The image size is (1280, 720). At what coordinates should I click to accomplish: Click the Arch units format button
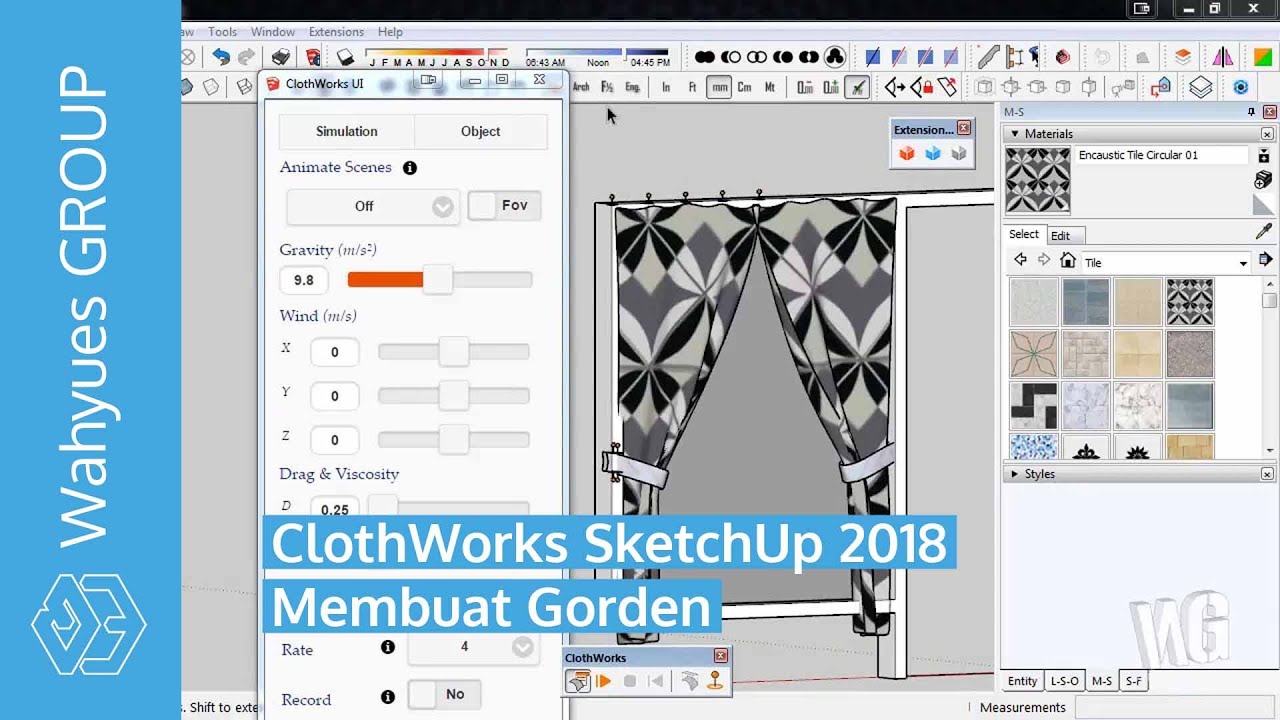click(581, 87)
